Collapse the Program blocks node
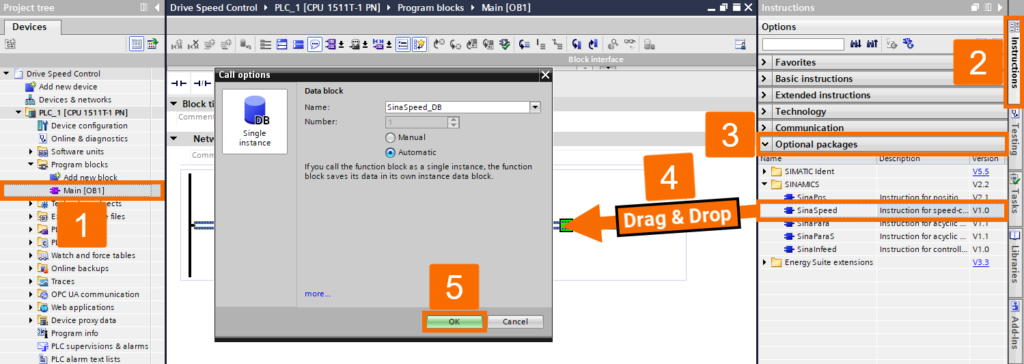The image size is (1024, 364). click(x=30, y=165)
